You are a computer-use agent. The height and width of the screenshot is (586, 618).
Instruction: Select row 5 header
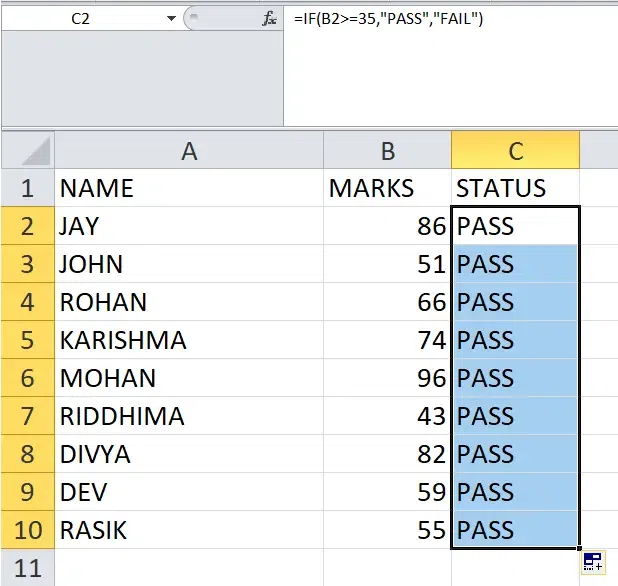[x=28, y=340]
